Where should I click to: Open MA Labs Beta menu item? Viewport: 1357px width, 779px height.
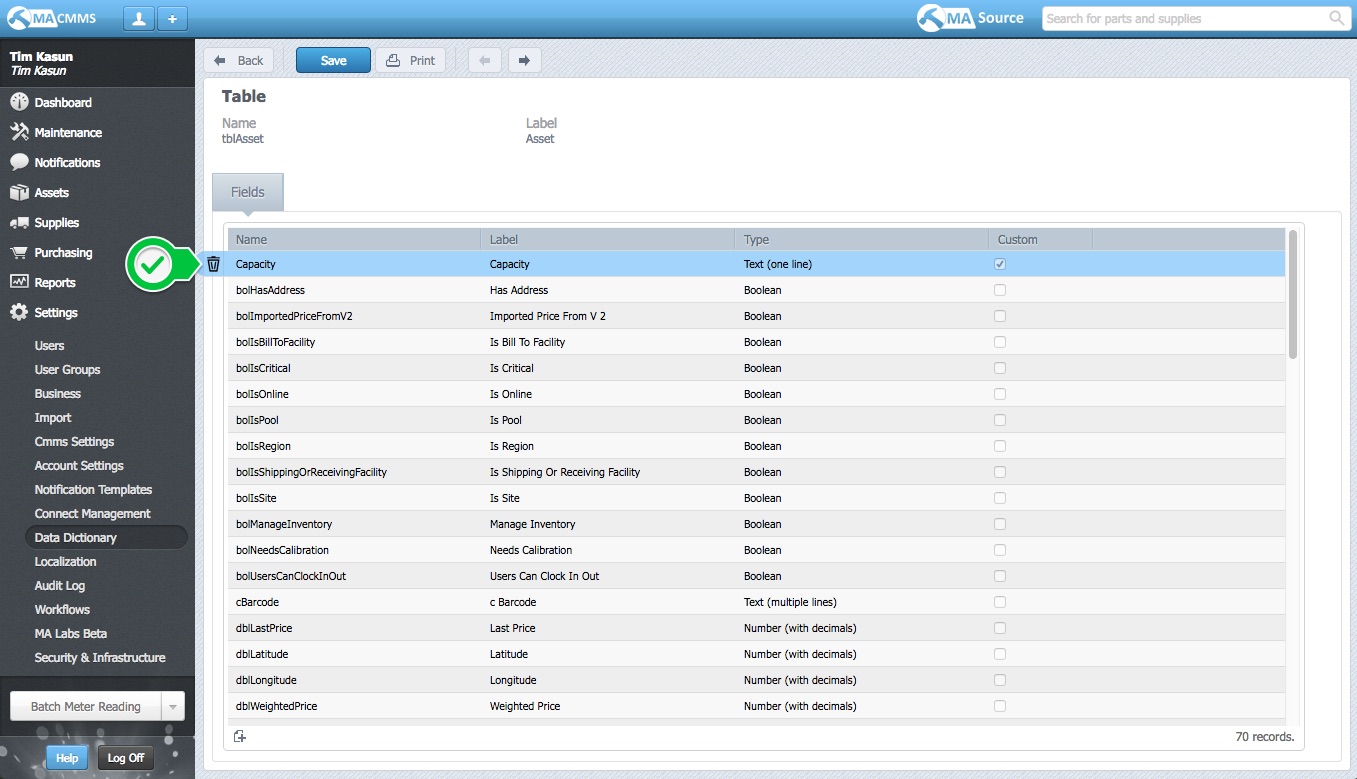pos(70,633)
